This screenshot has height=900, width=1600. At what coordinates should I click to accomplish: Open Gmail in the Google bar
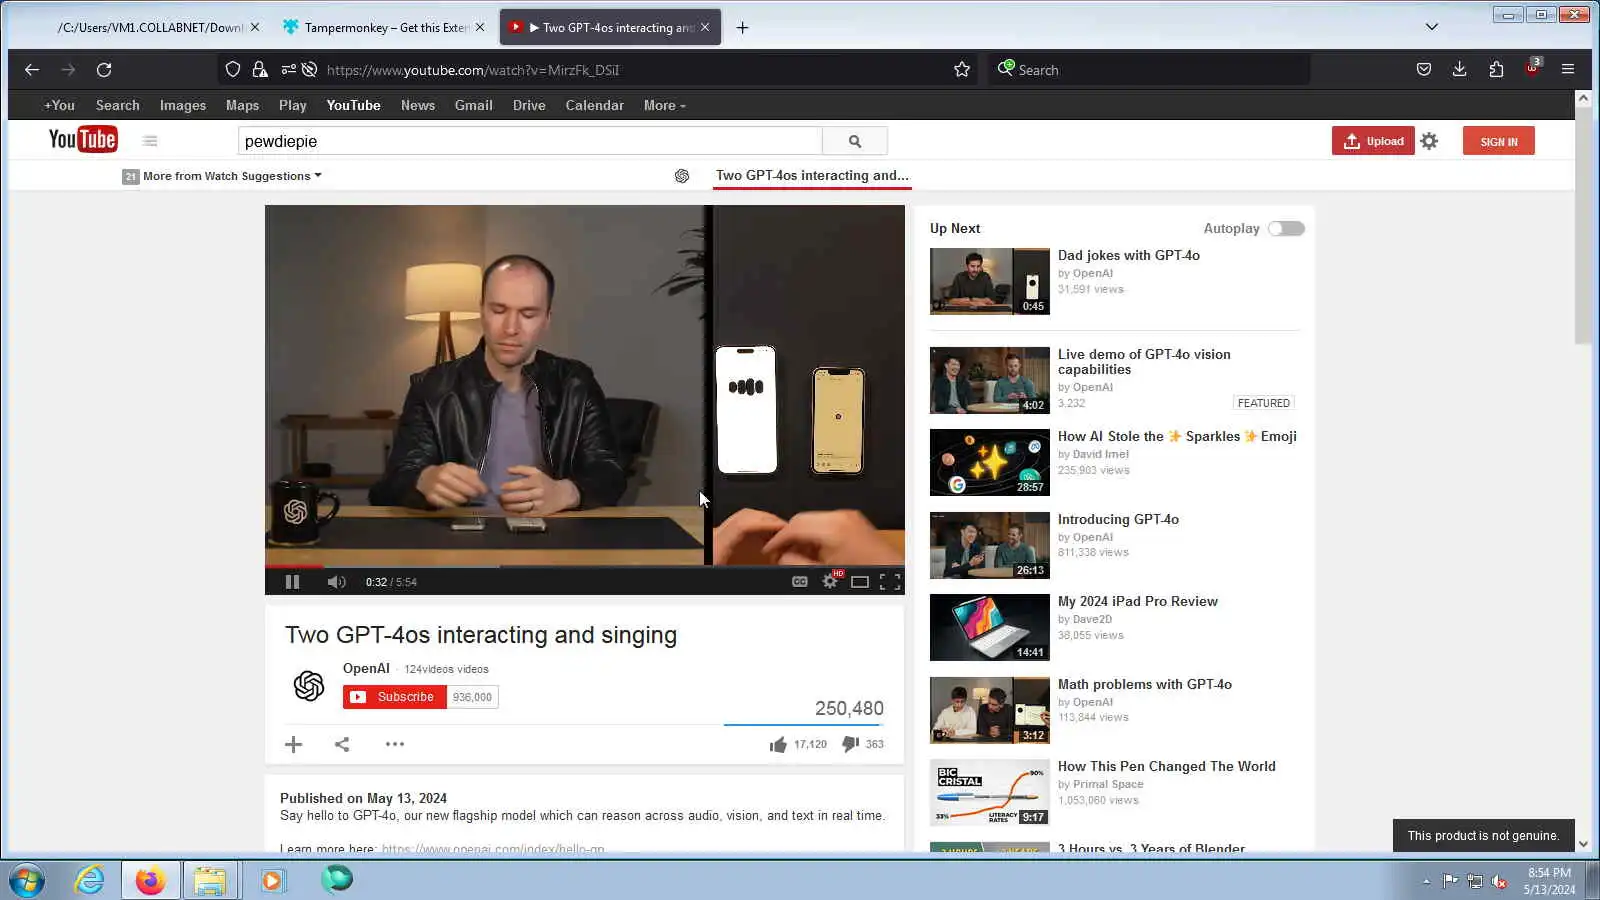click(473, 105)
